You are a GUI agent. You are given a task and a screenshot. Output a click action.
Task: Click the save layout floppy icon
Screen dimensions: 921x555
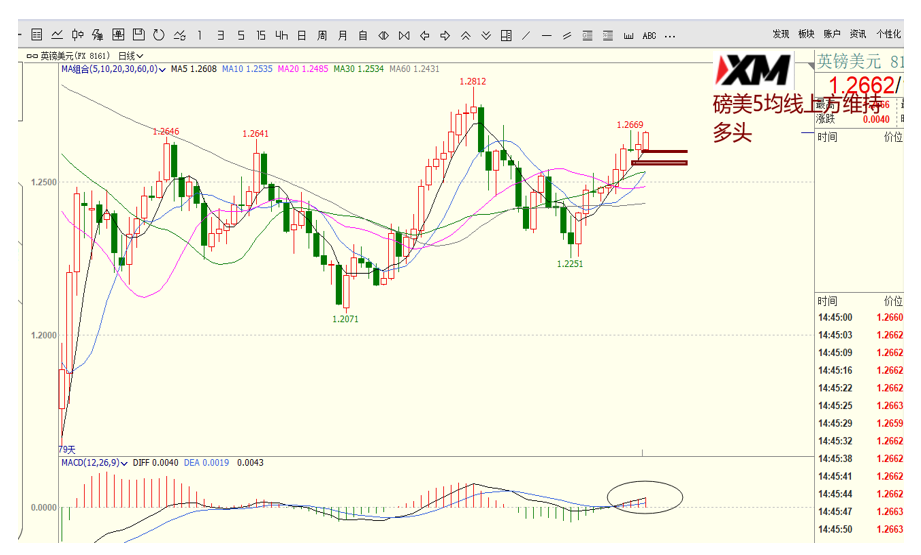coord(139,35)
